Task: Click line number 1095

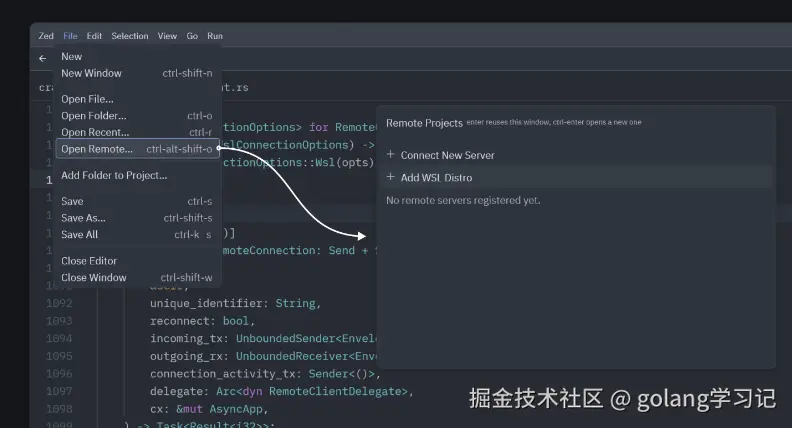Action: pyautogui.click(x=59, y=356)
